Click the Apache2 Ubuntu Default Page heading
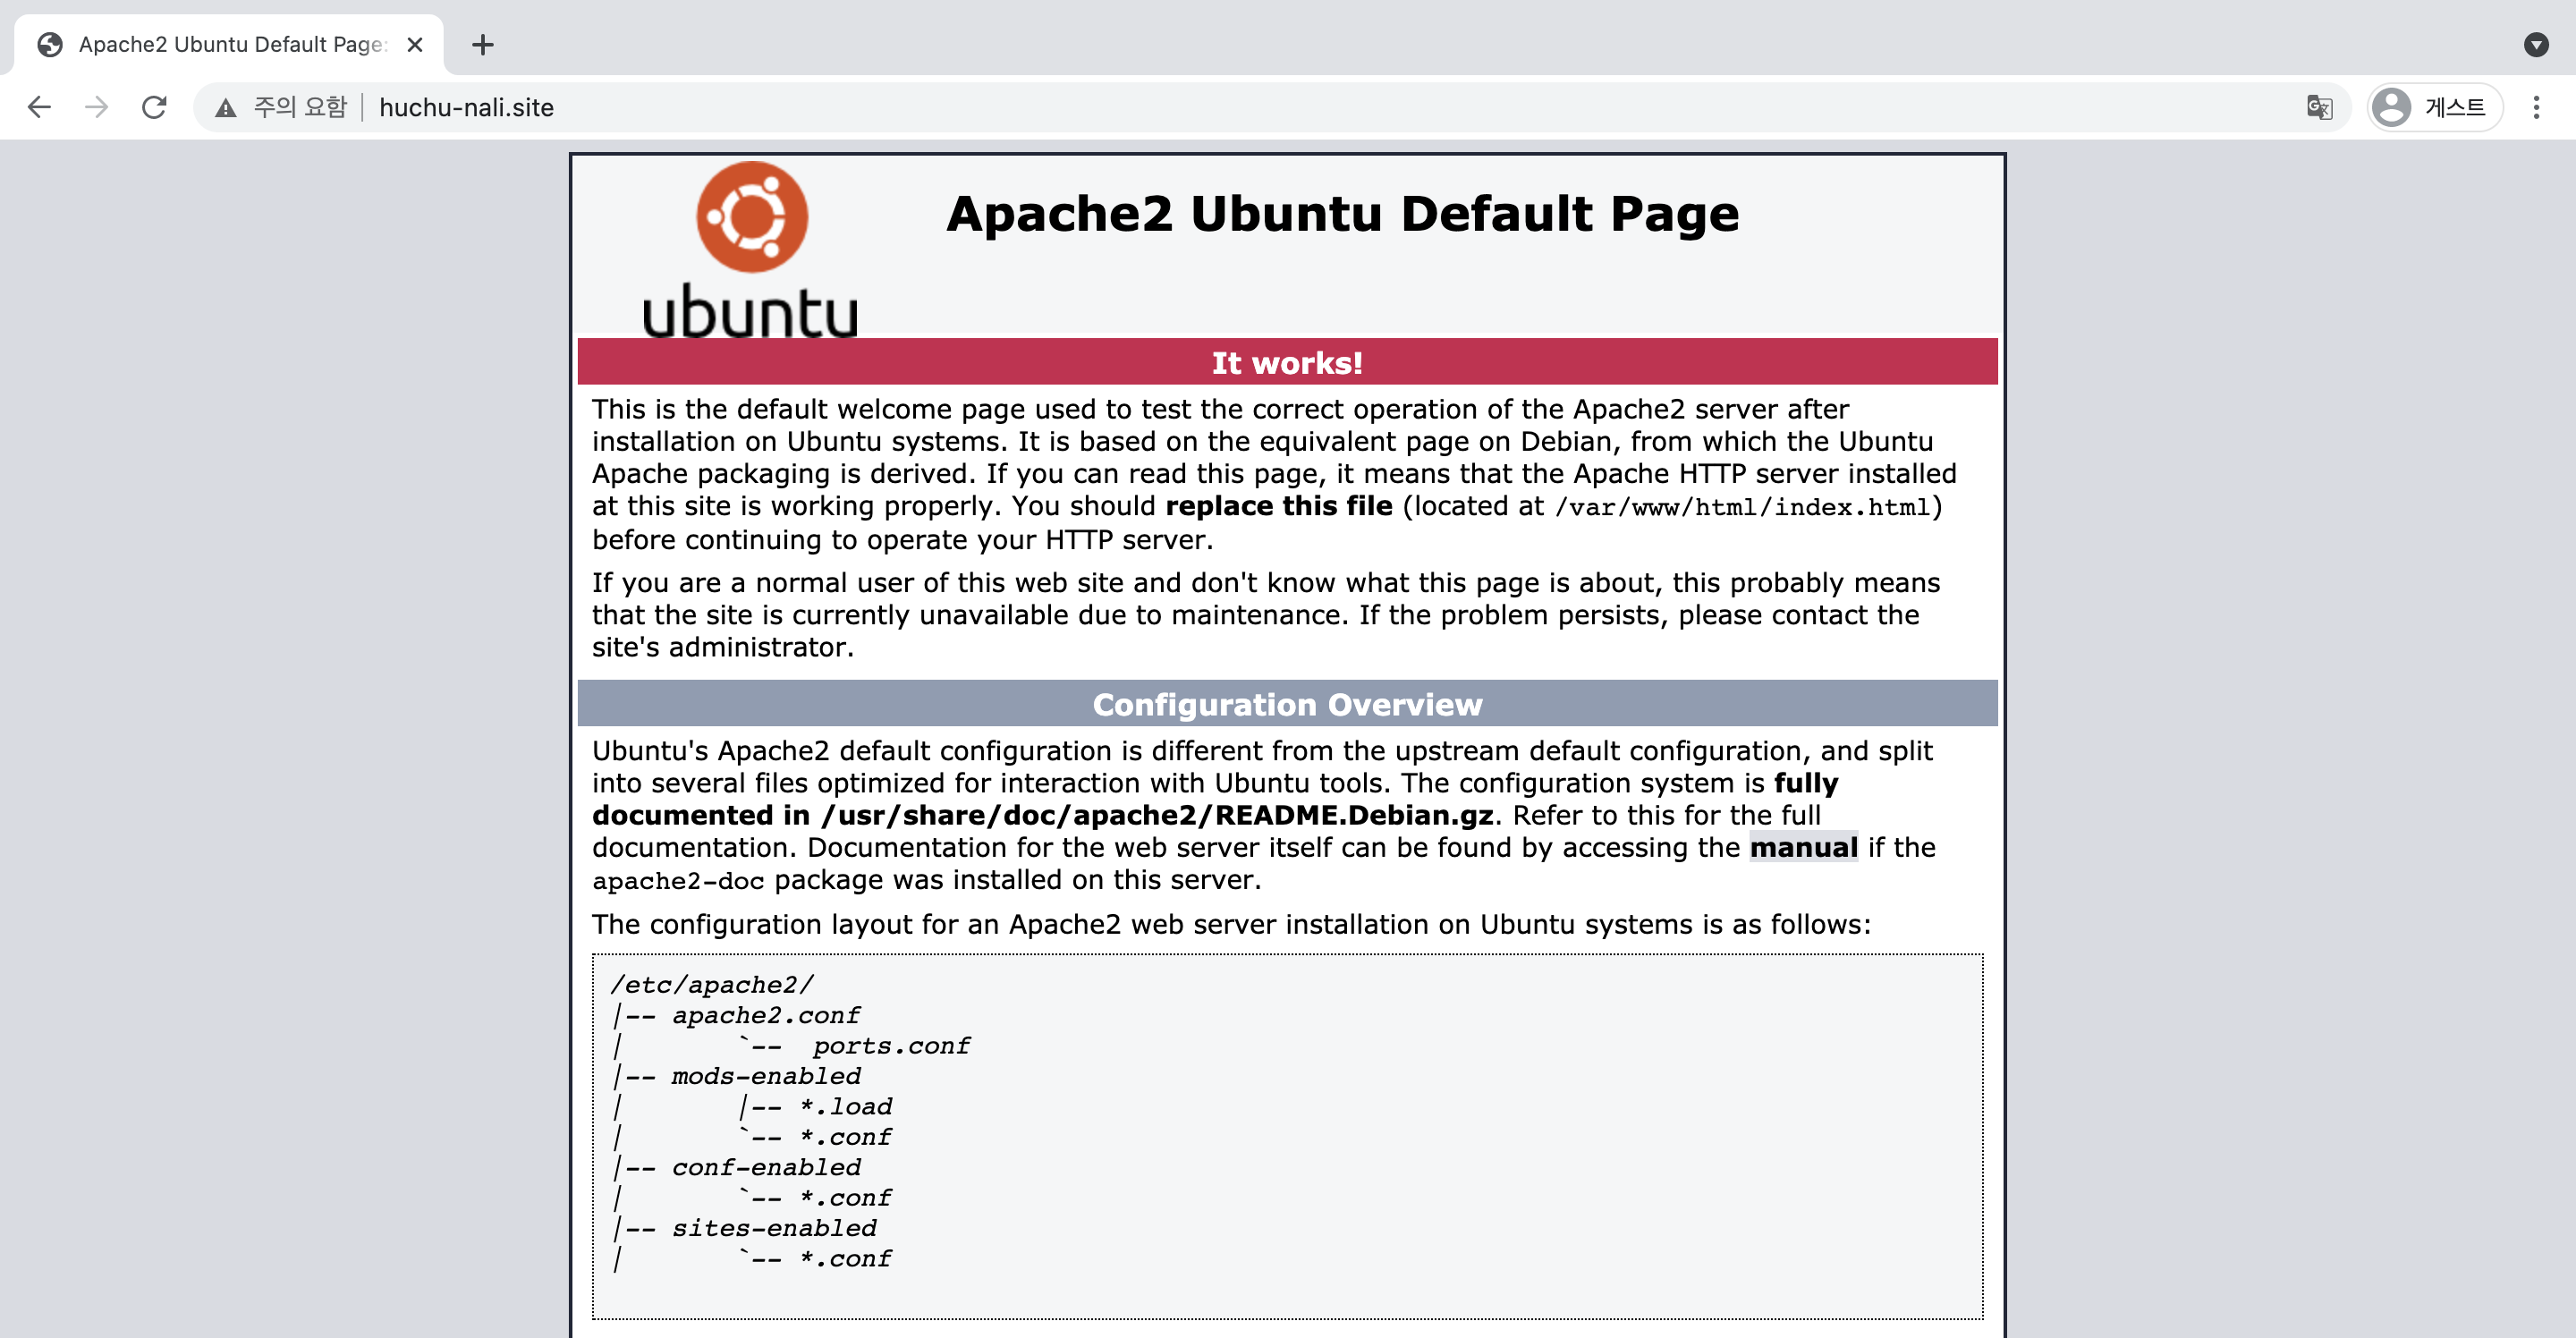 coord(1342,214)
